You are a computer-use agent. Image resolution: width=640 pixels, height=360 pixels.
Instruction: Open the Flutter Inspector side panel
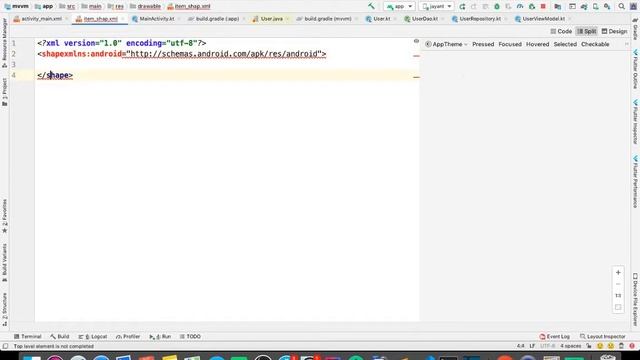[636, 122]
